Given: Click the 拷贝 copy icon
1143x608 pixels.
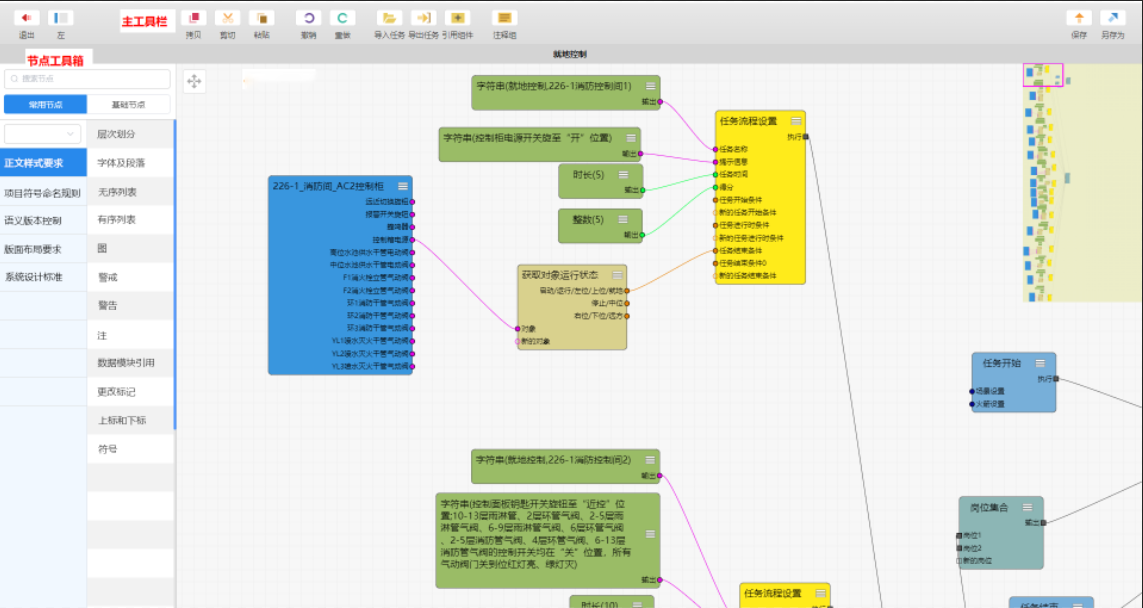Looking at the screenshot, I should [193, 18].
